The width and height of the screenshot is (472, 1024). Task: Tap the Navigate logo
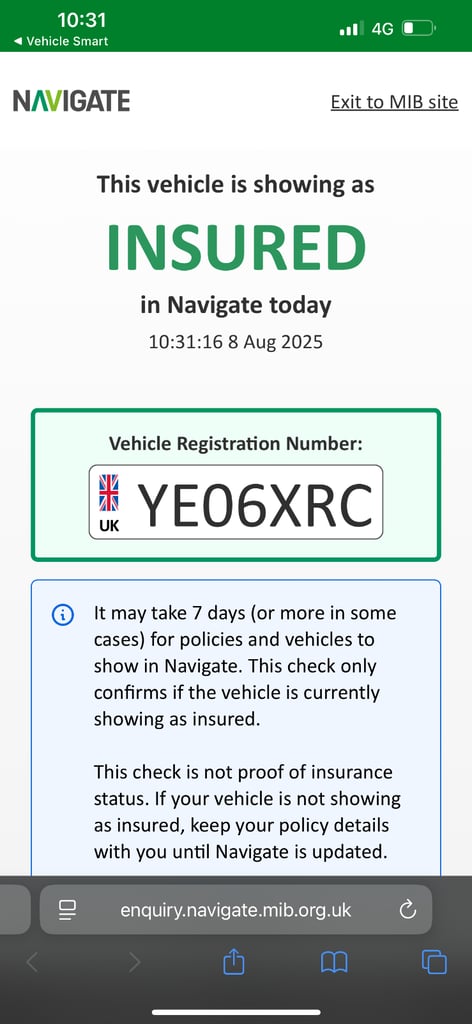[71, 101]
